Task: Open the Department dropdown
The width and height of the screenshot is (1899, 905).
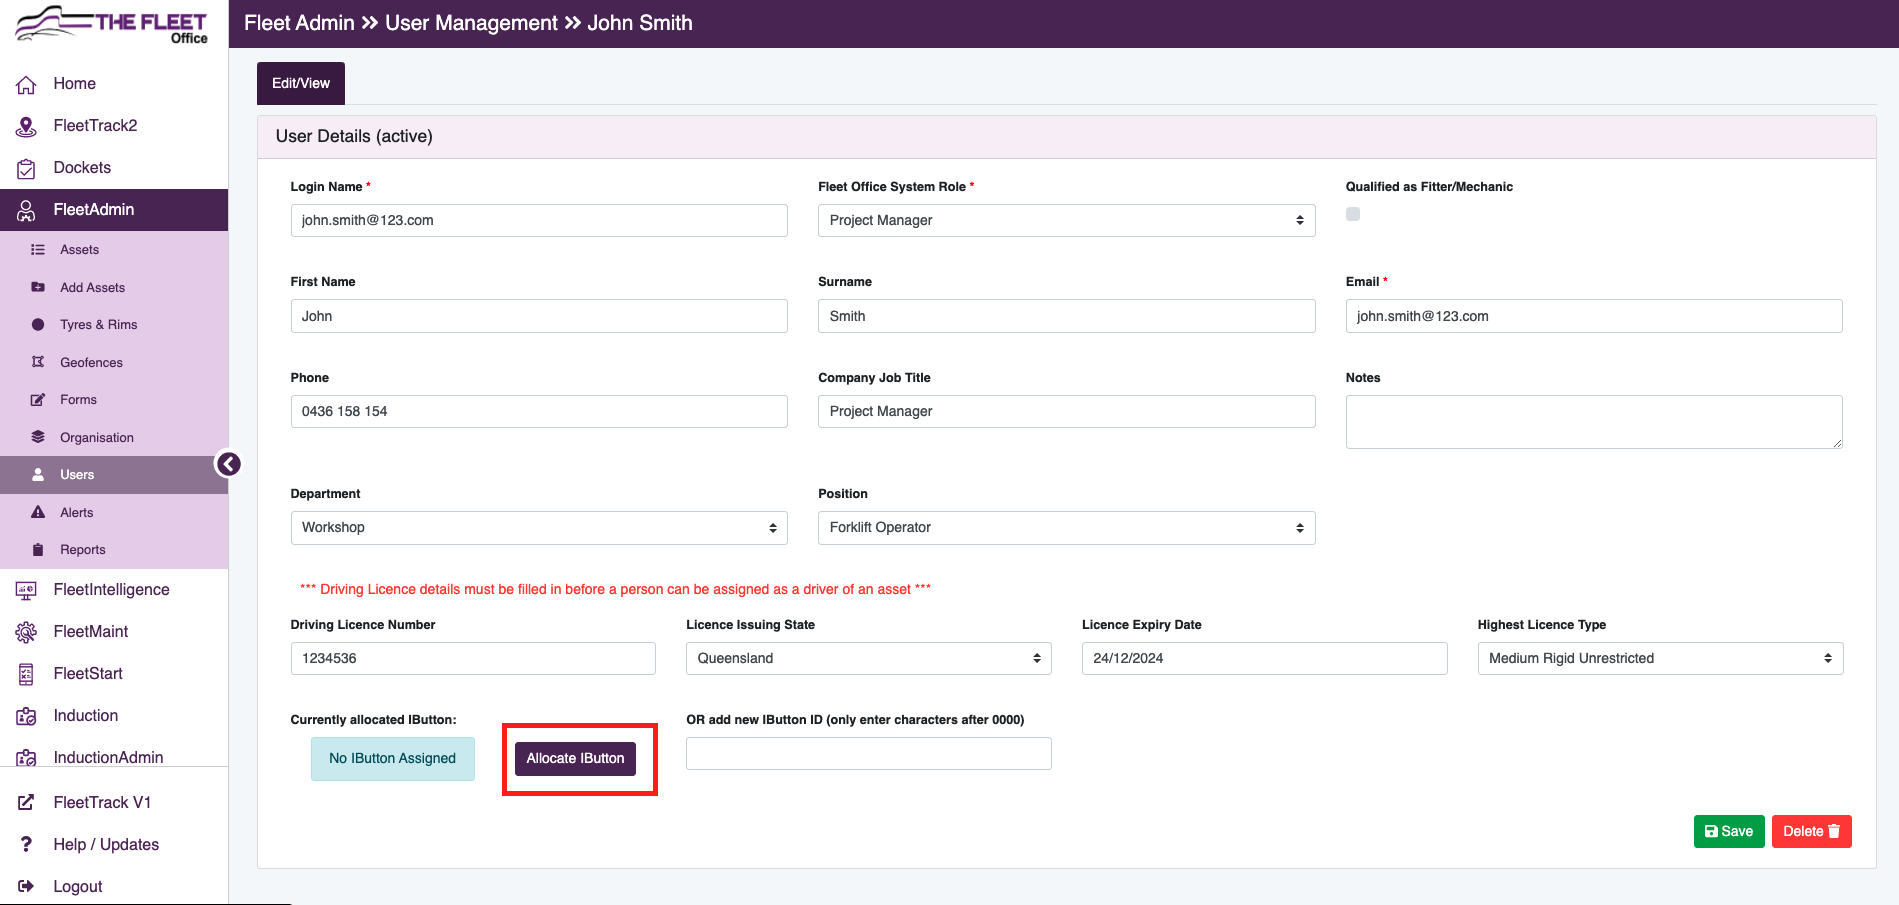Action: click(539, 528)
